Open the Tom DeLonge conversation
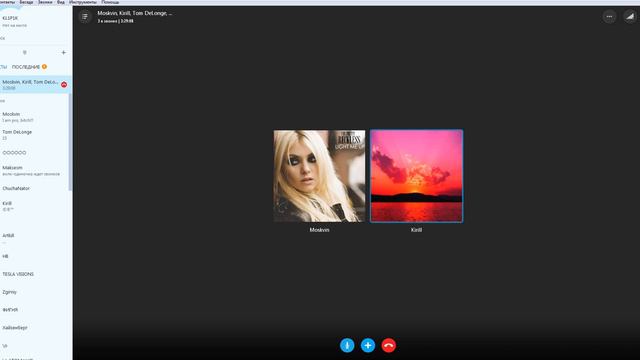This screenshot has width=640, height=360. click(x=35, y=135)
